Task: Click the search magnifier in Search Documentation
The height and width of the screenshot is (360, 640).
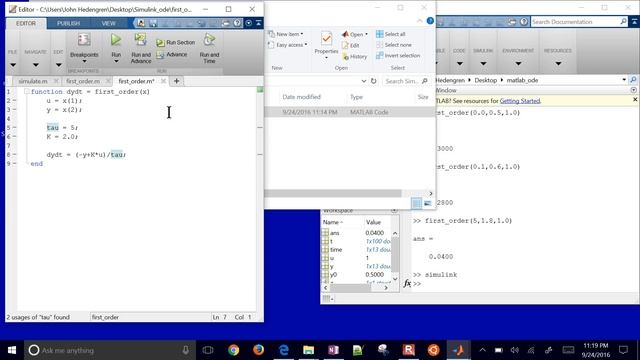Action: [x=623, y=21]
